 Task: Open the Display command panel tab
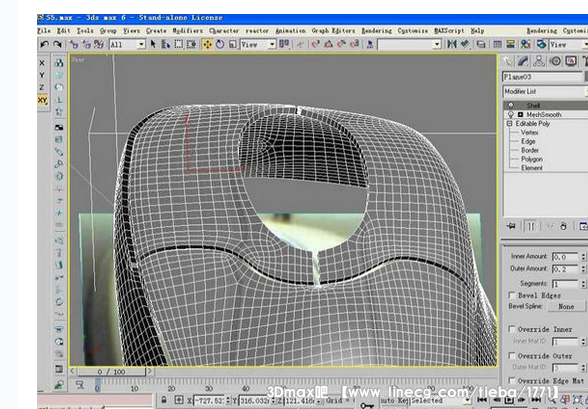pos(571,61)
